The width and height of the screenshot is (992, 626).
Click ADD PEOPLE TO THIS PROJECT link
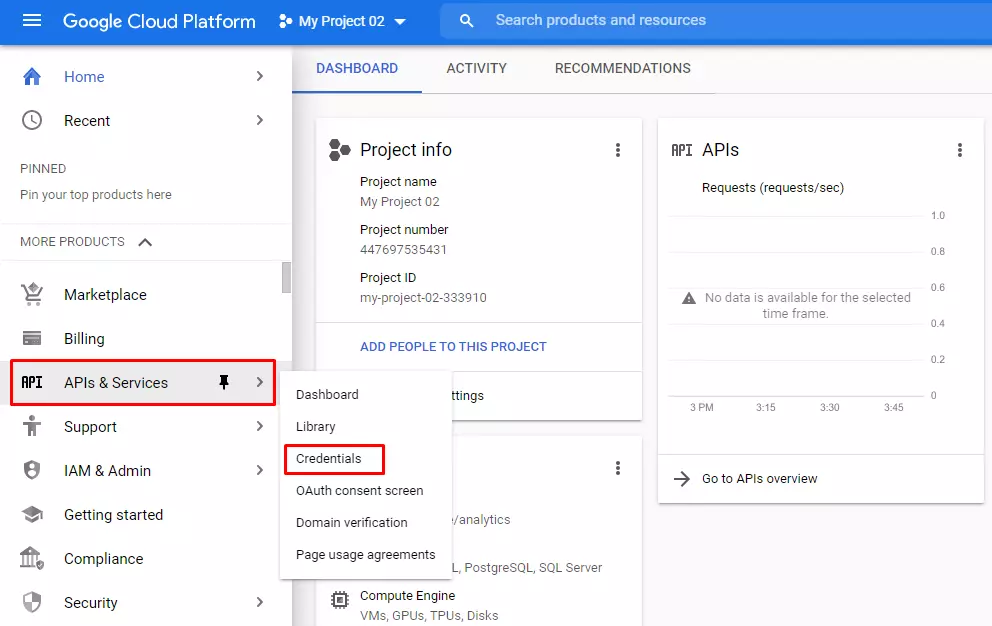(453, 347)
